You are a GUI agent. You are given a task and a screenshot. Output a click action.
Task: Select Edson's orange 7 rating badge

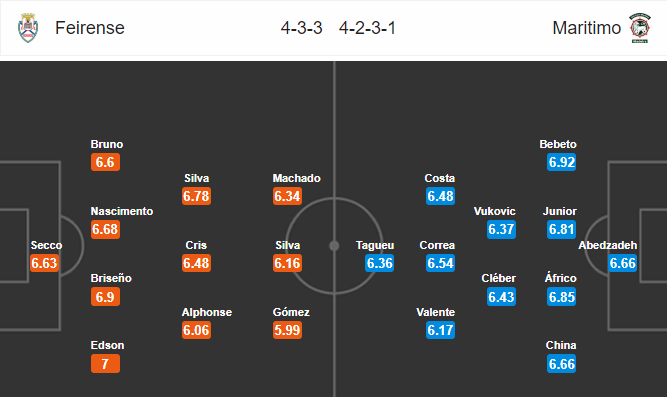tap(105, 364)
